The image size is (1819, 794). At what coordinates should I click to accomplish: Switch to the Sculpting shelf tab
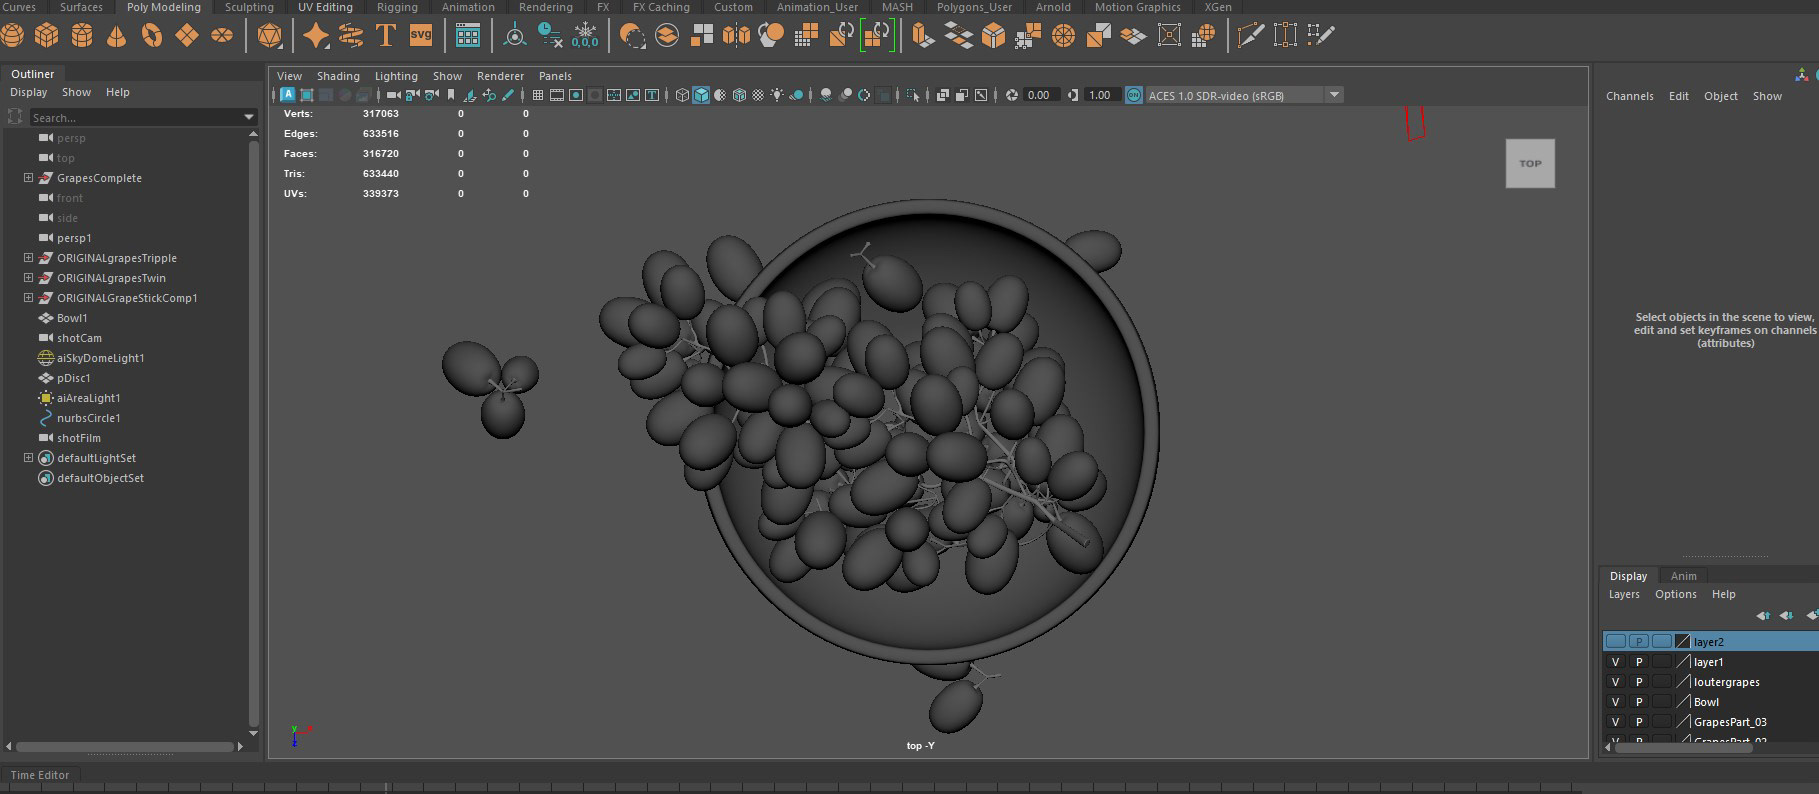pyautogui.click(x=249, y=7)
